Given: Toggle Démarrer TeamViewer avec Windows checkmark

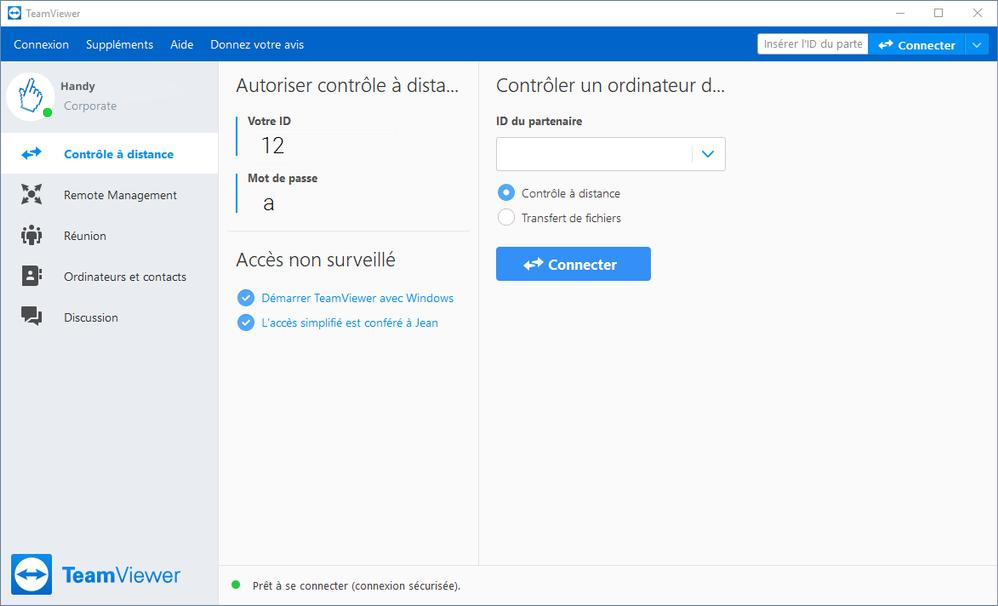Looking at the screenshot, I should point(246,298).
